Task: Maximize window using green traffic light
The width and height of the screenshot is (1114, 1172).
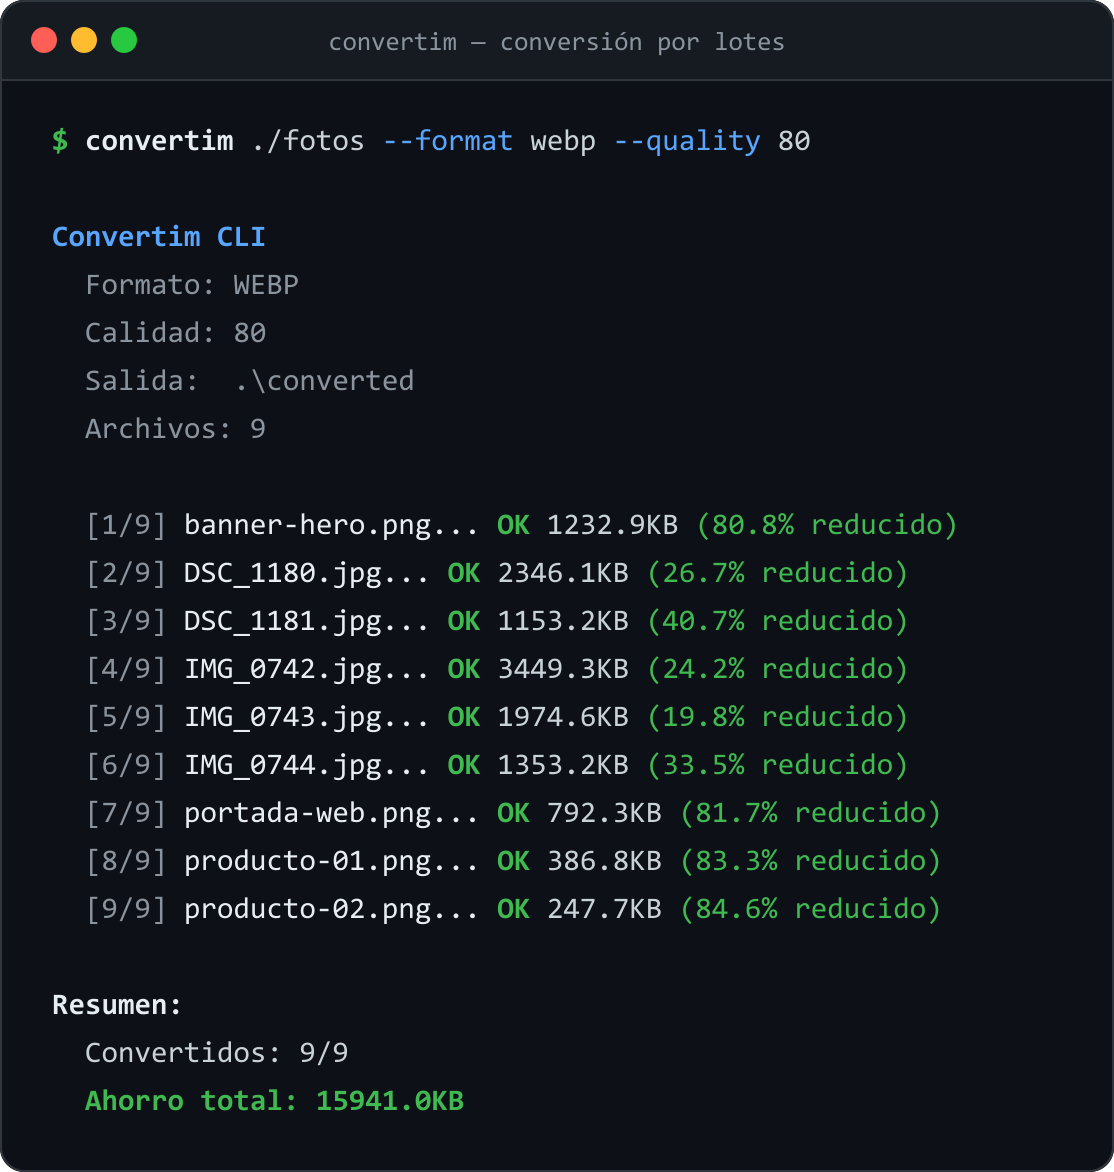Action: click(124, 40)
